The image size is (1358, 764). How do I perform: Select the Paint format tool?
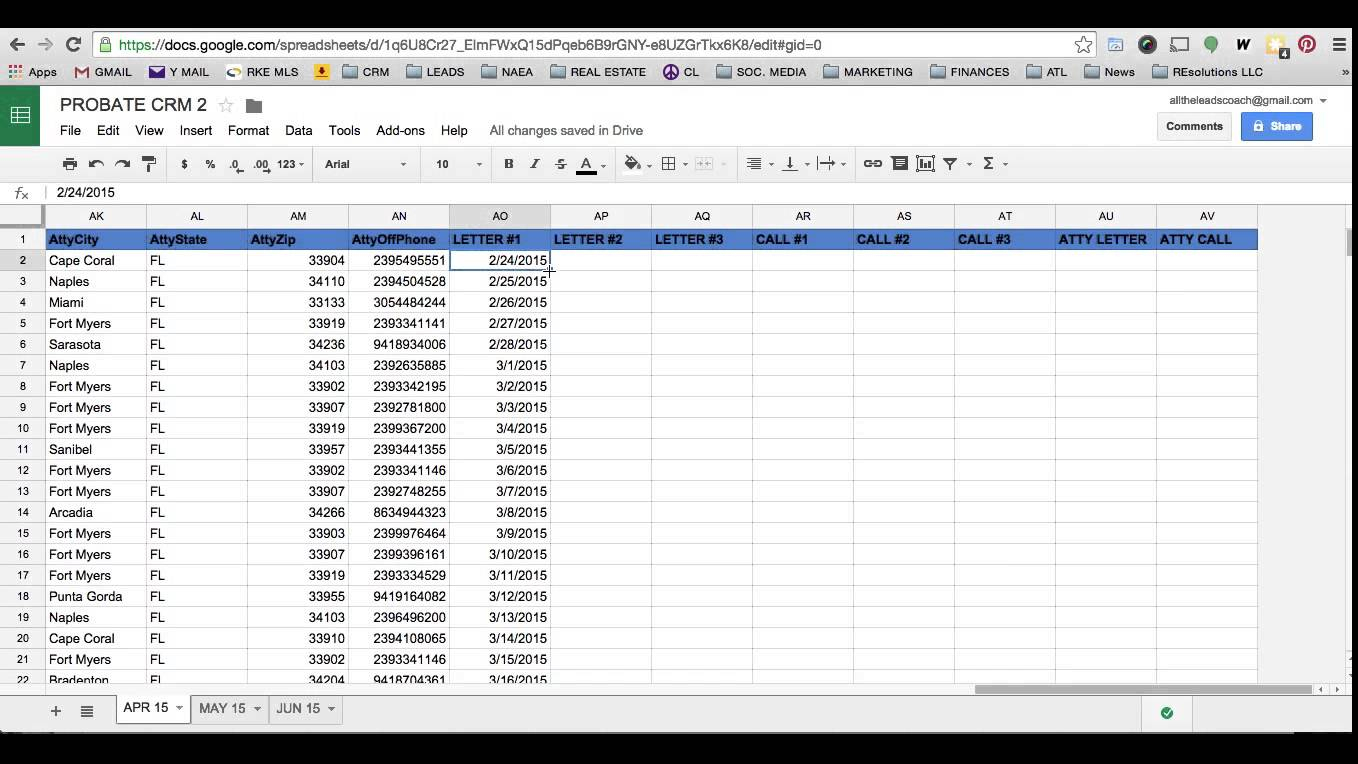click(149, 164)
